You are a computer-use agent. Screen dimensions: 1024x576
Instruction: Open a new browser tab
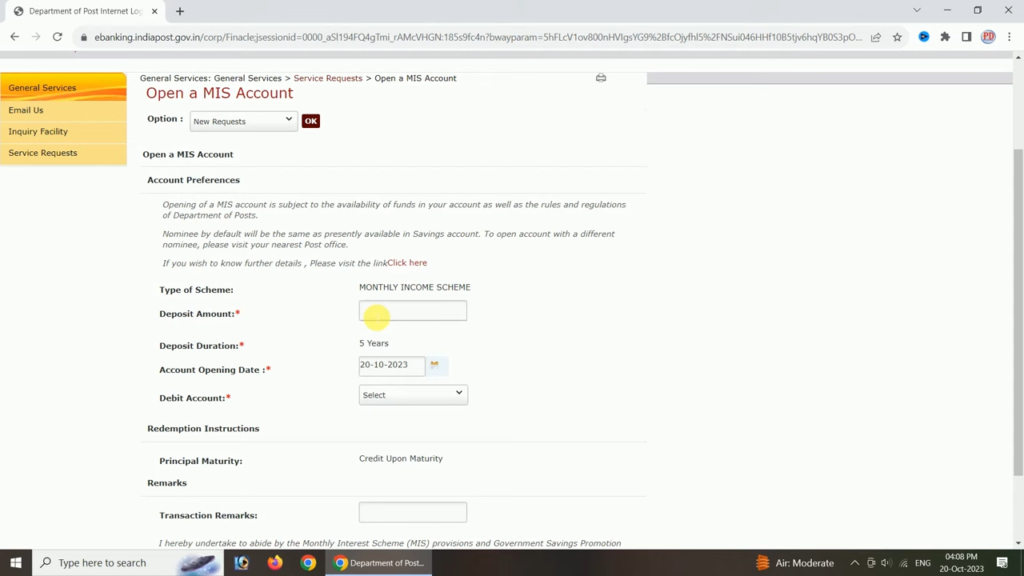(180, 11)
